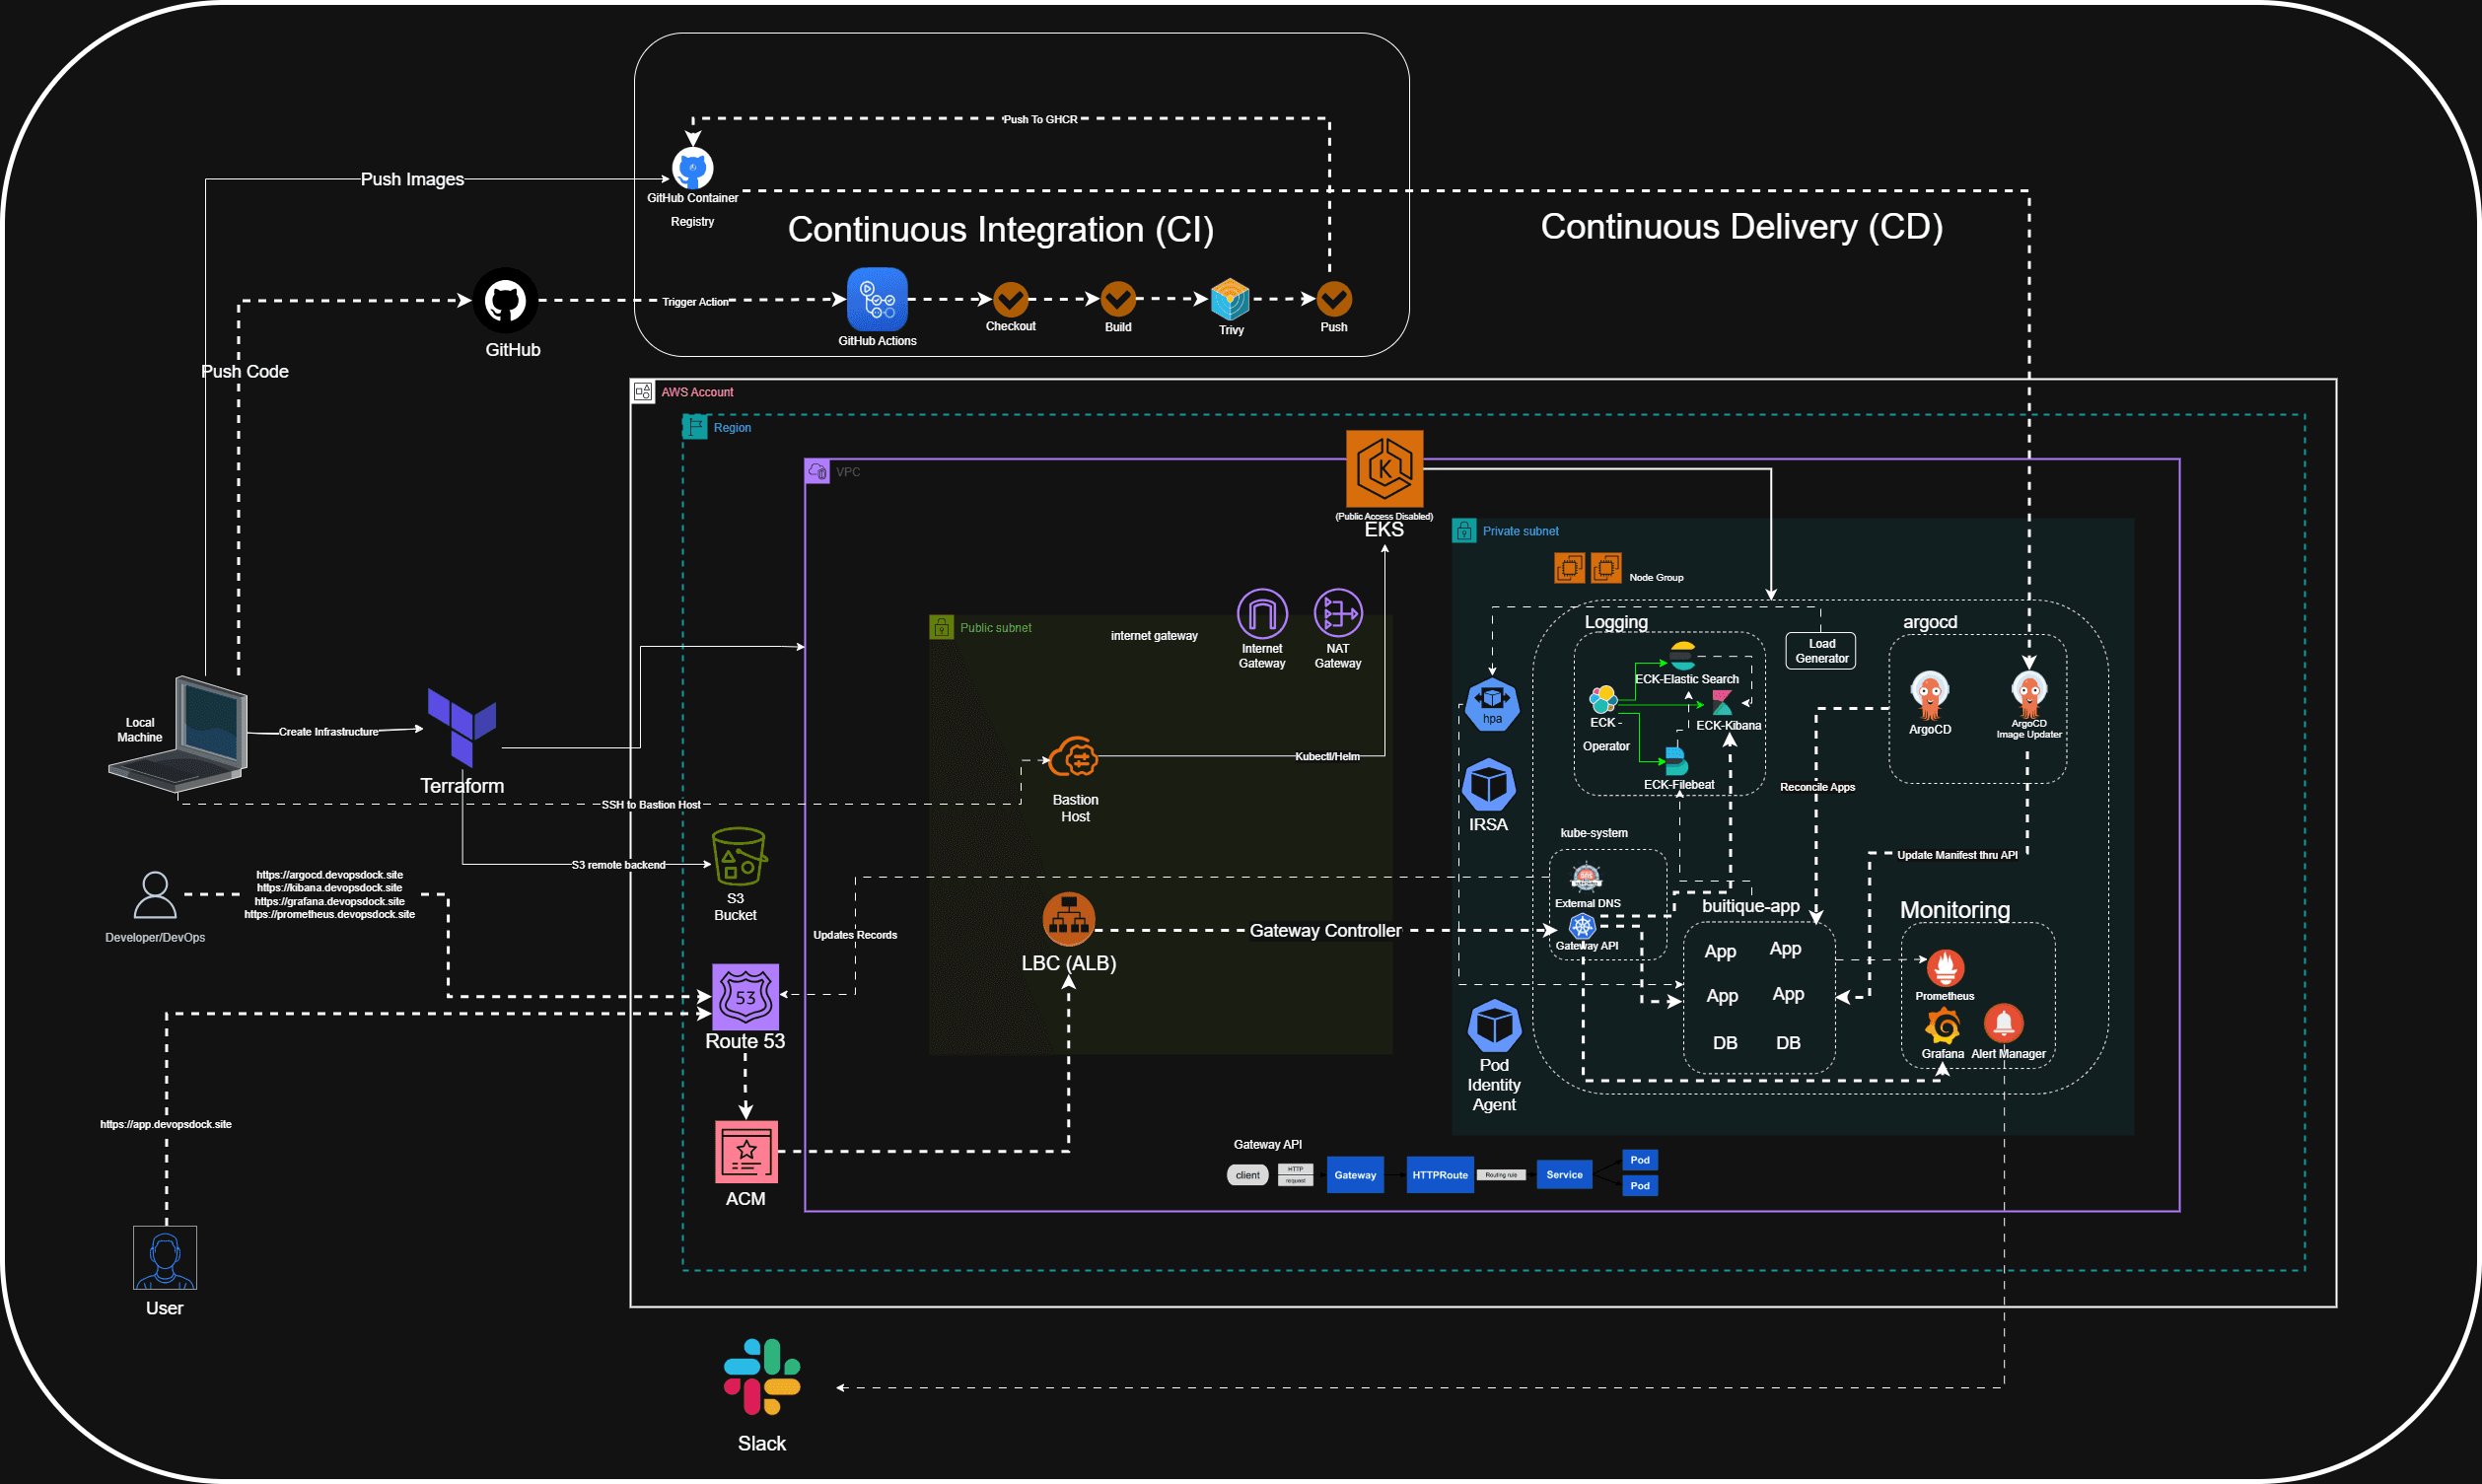Select the Continuous Delivery (CD) heading
Viewport: 2482px width, 1484px height.
coord(1742,227)
